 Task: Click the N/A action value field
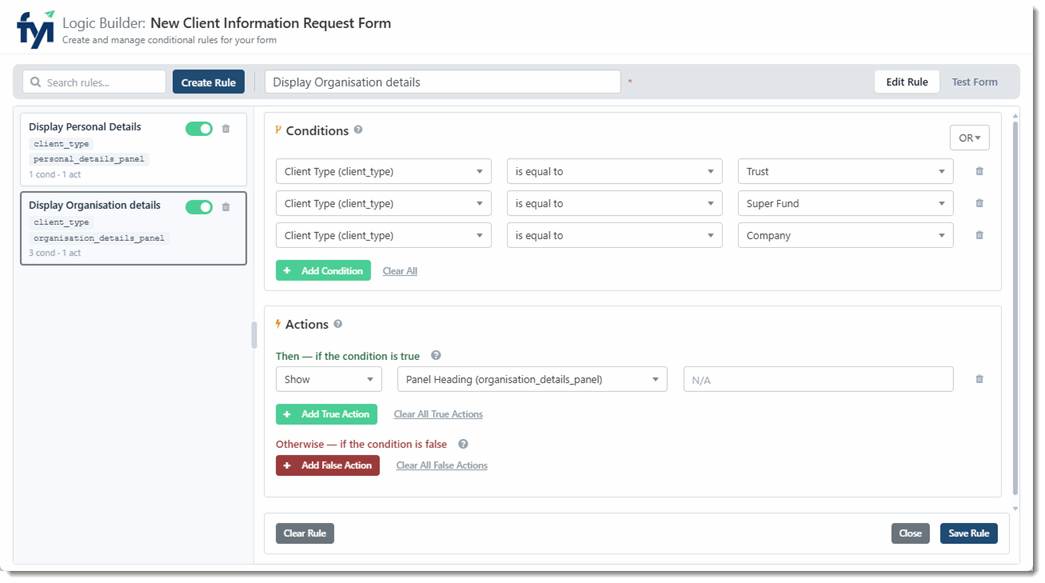click(x=818, y=379)
